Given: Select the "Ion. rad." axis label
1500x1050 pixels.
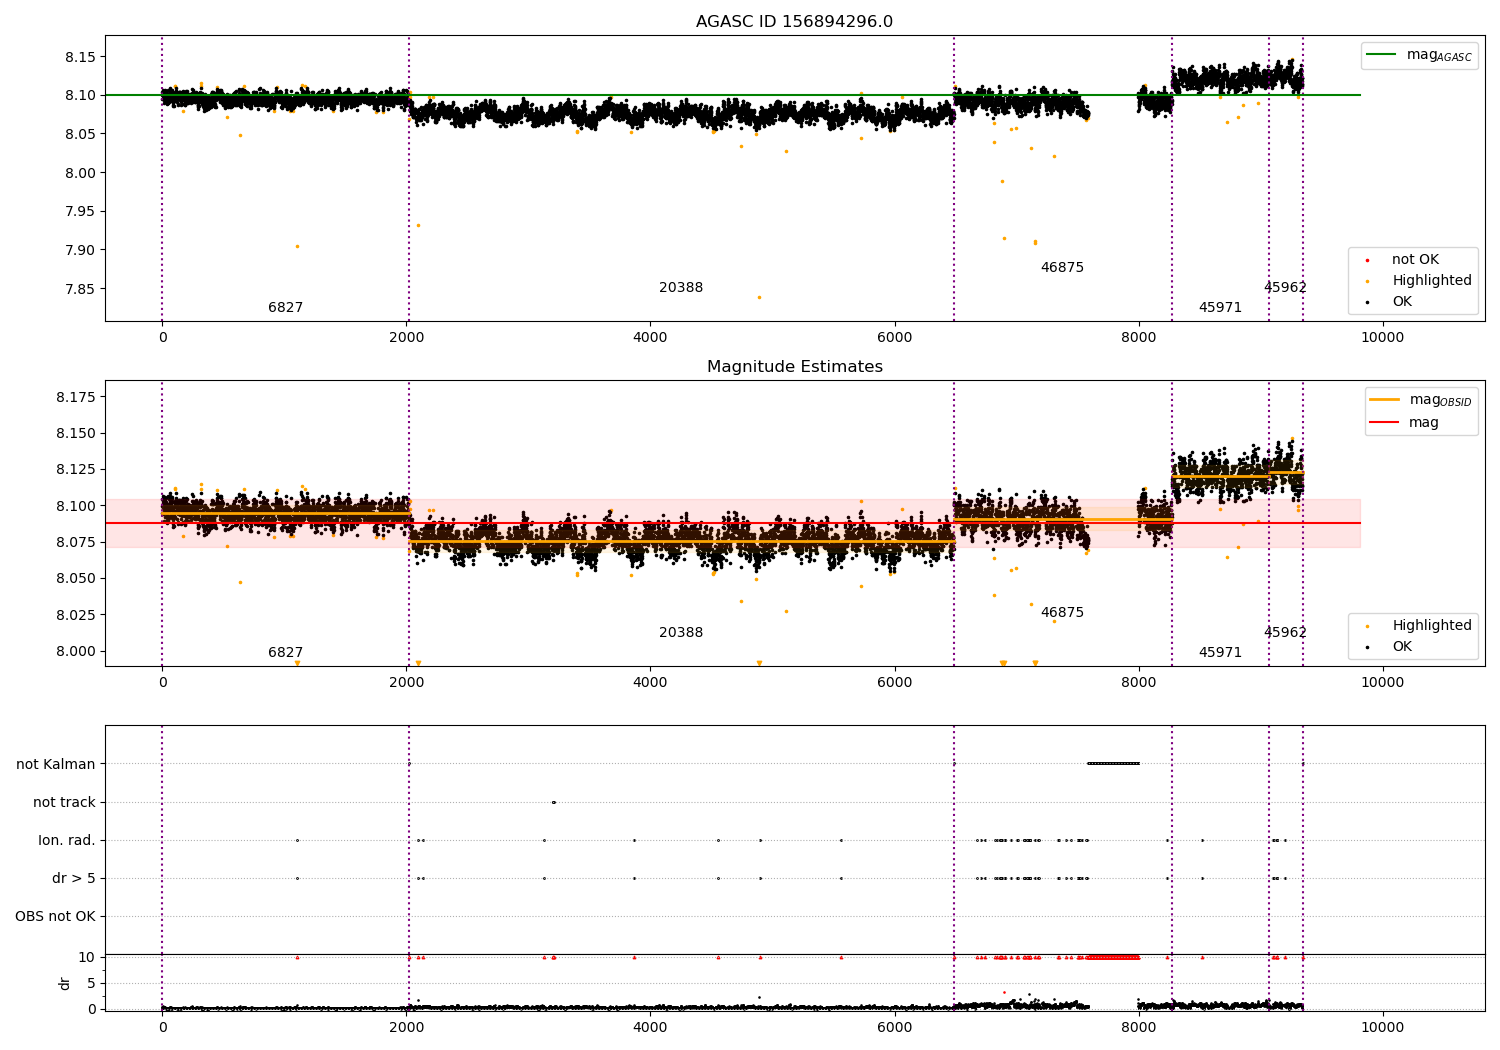Looking at the screenshot, I should click(67, 840).
